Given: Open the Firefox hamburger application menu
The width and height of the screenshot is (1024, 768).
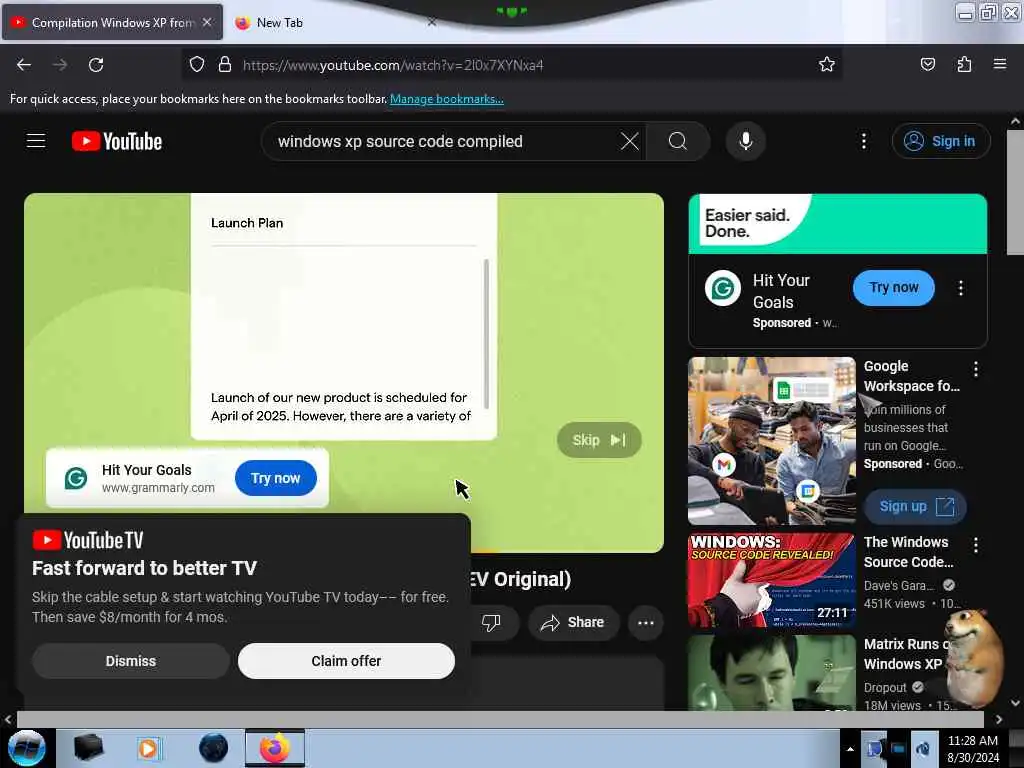Looking at the screenshot, I should 1000,64.
